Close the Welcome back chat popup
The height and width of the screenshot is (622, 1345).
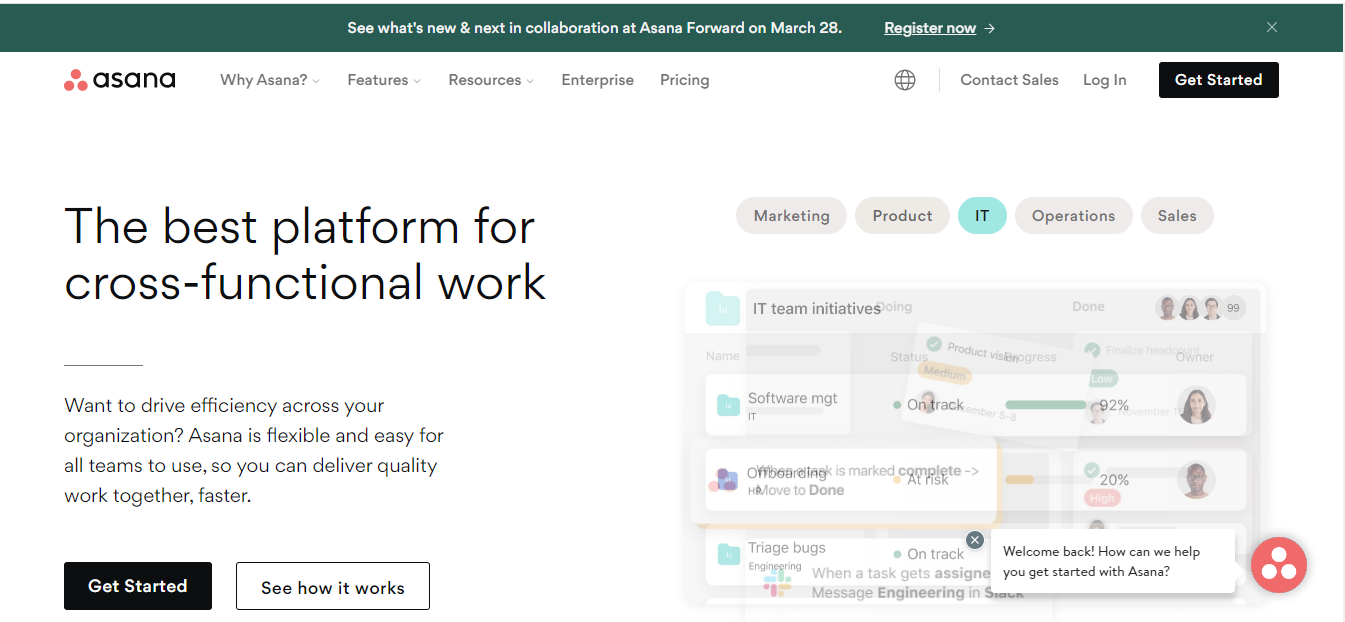975,540
